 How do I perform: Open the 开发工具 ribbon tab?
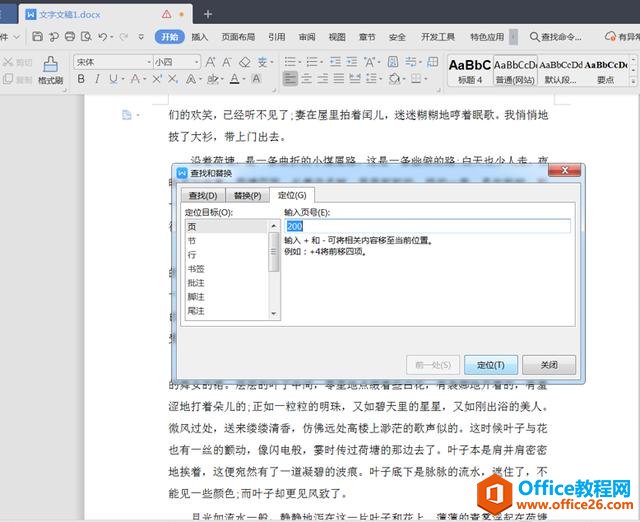pos(438,37)
